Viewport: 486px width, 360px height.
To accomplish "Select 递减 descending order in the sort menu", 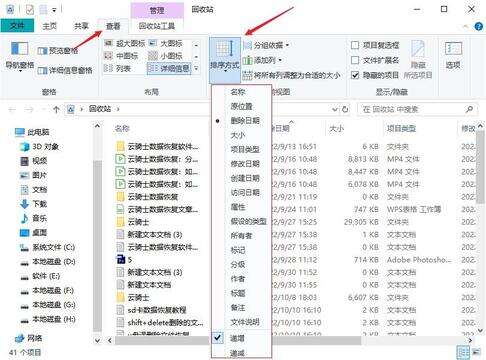I will click(241, 353).
